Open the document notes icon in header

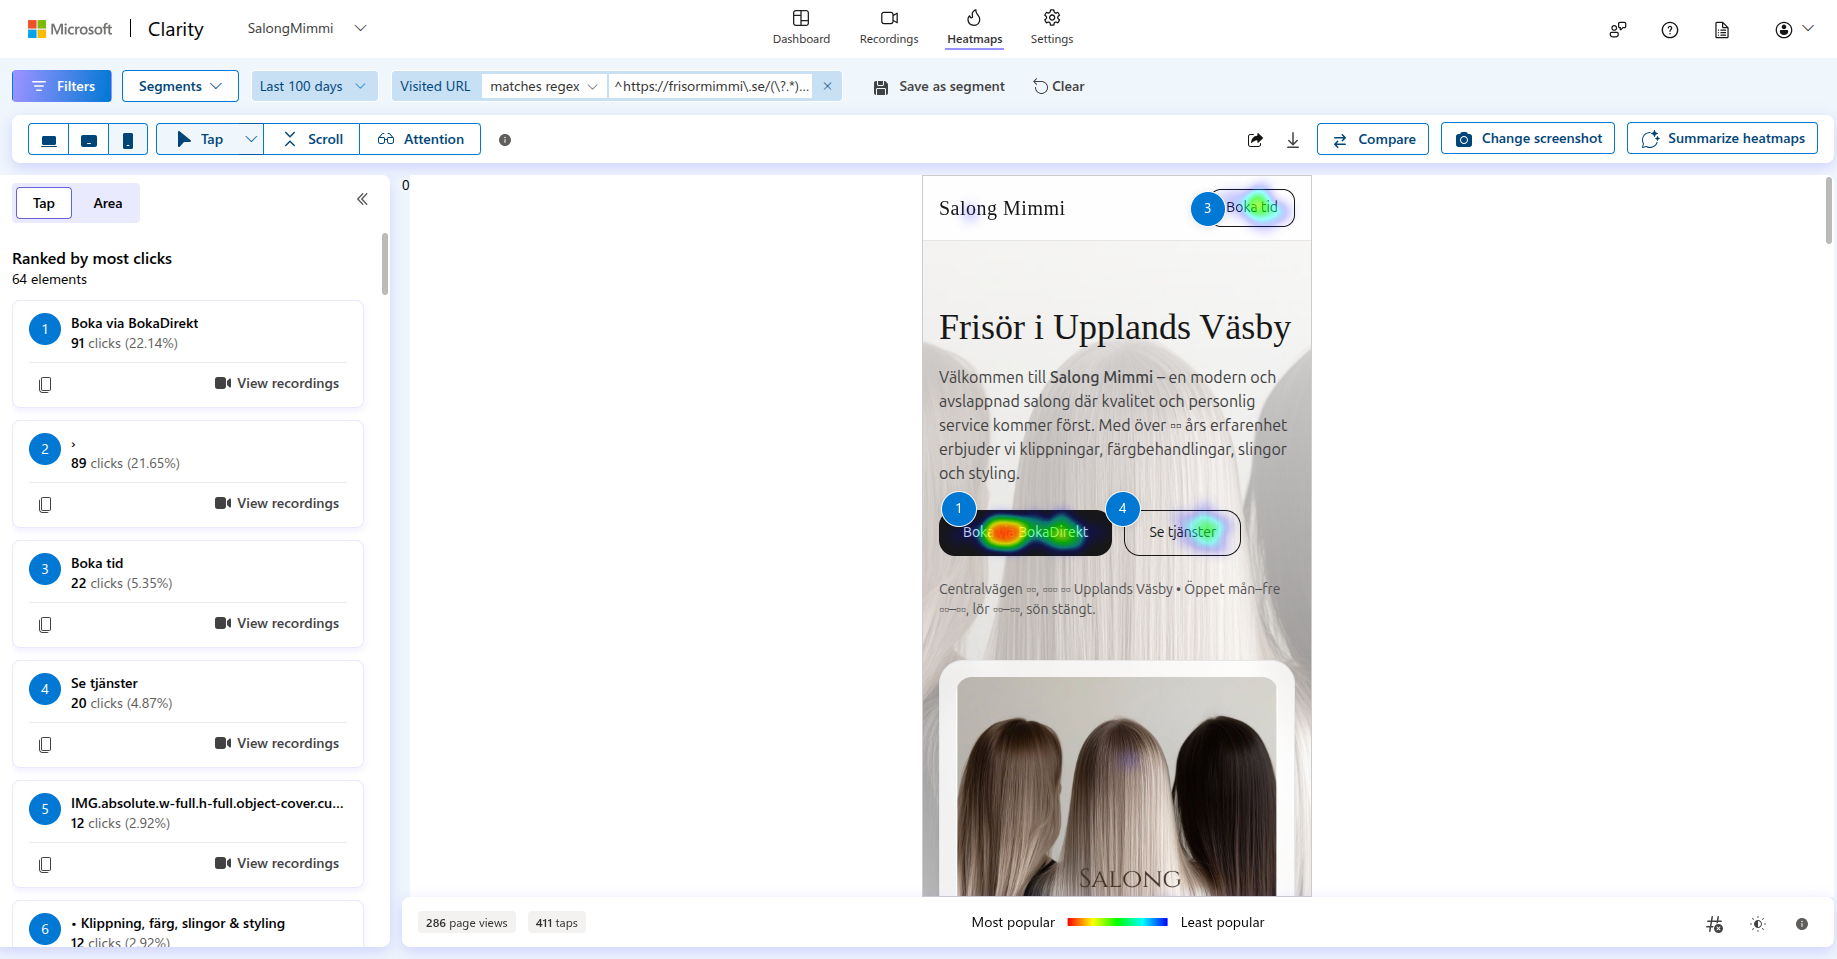tap(1722, 30)
